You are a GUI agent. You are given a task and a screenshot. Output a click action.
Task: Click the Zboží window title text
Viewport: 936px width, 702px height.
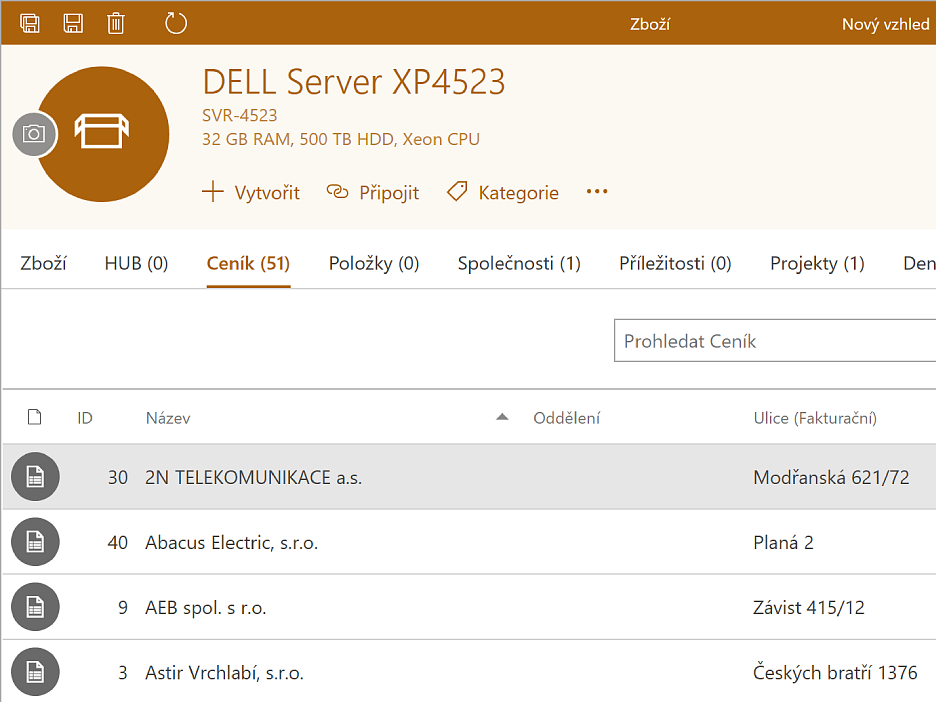click(x=650, y=24)
